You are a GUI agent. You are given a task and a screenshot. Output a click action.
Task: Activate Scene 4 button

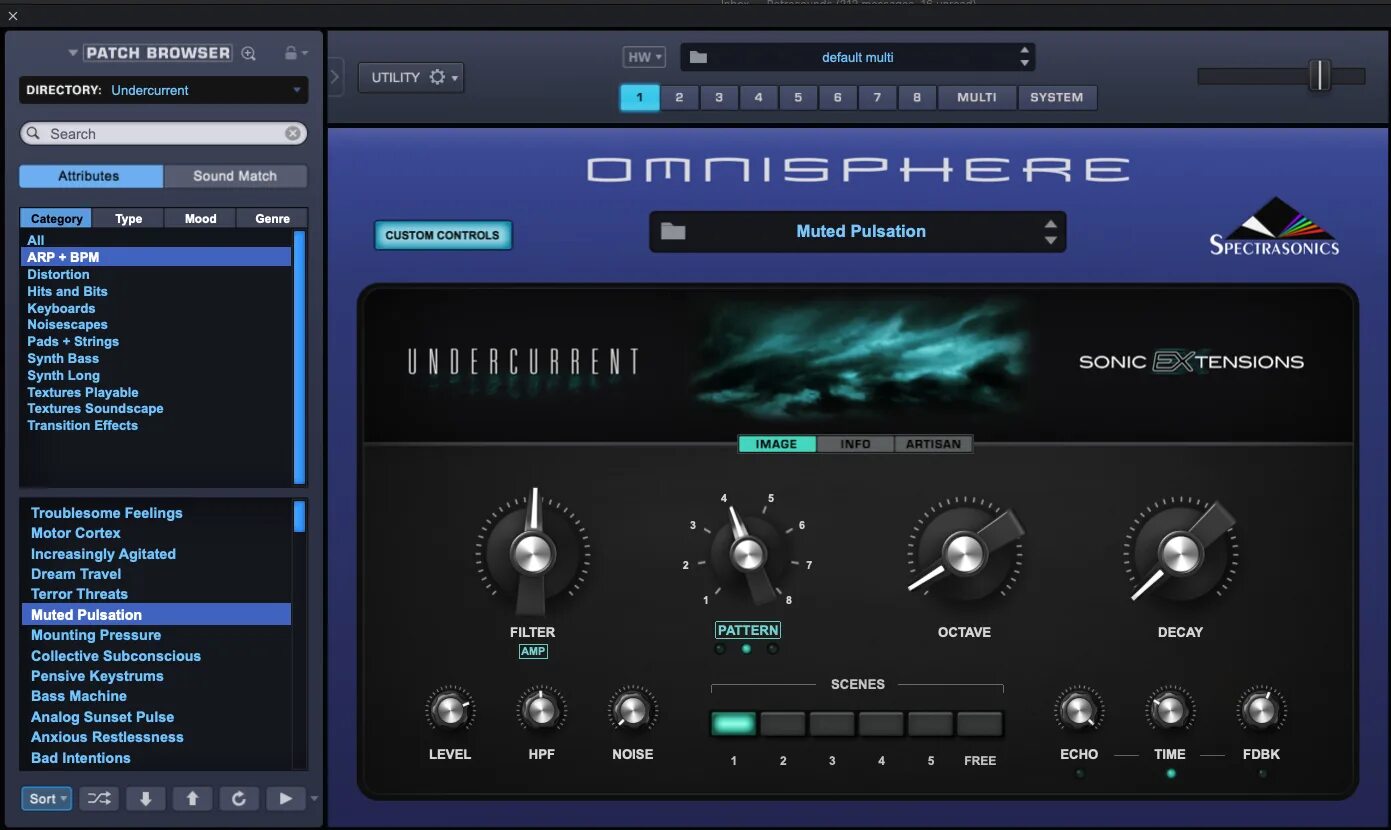881,724
